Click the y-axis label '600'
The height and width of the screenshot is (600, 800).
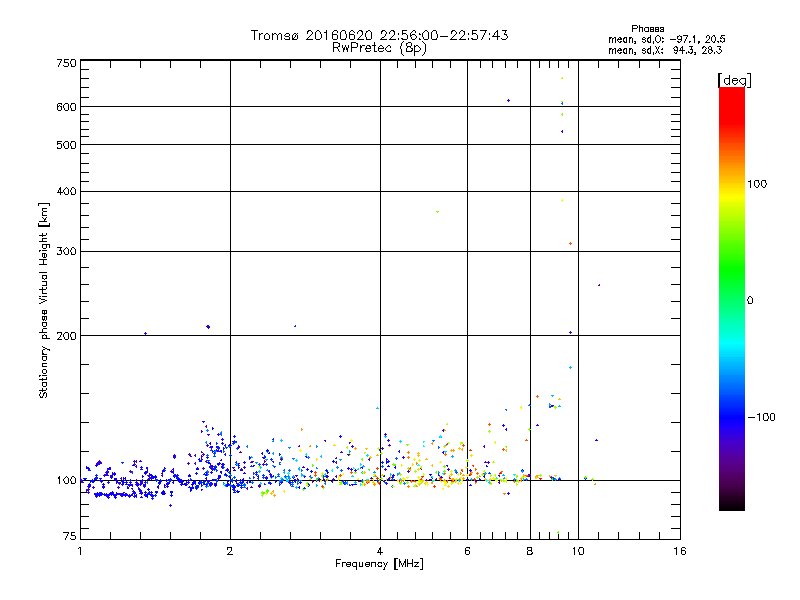pos(66,107)
